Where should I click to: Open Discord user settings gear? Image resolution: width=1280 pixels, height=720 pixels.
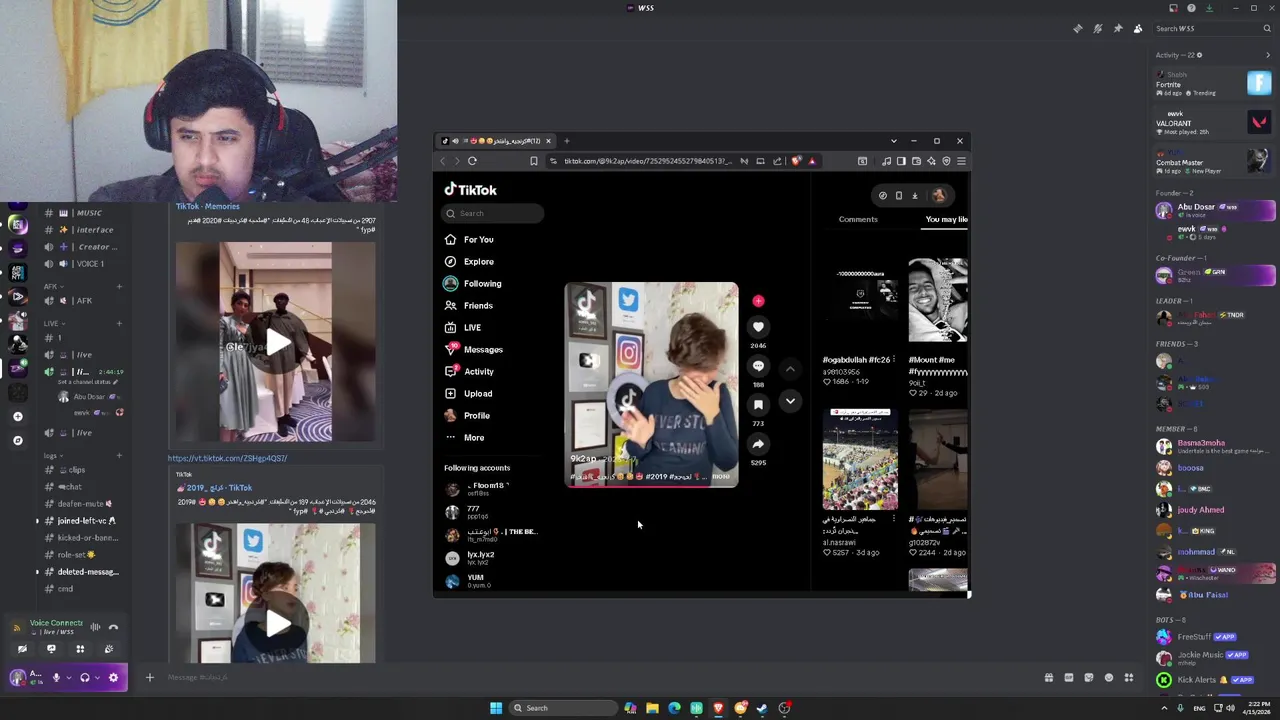(113, 678)
